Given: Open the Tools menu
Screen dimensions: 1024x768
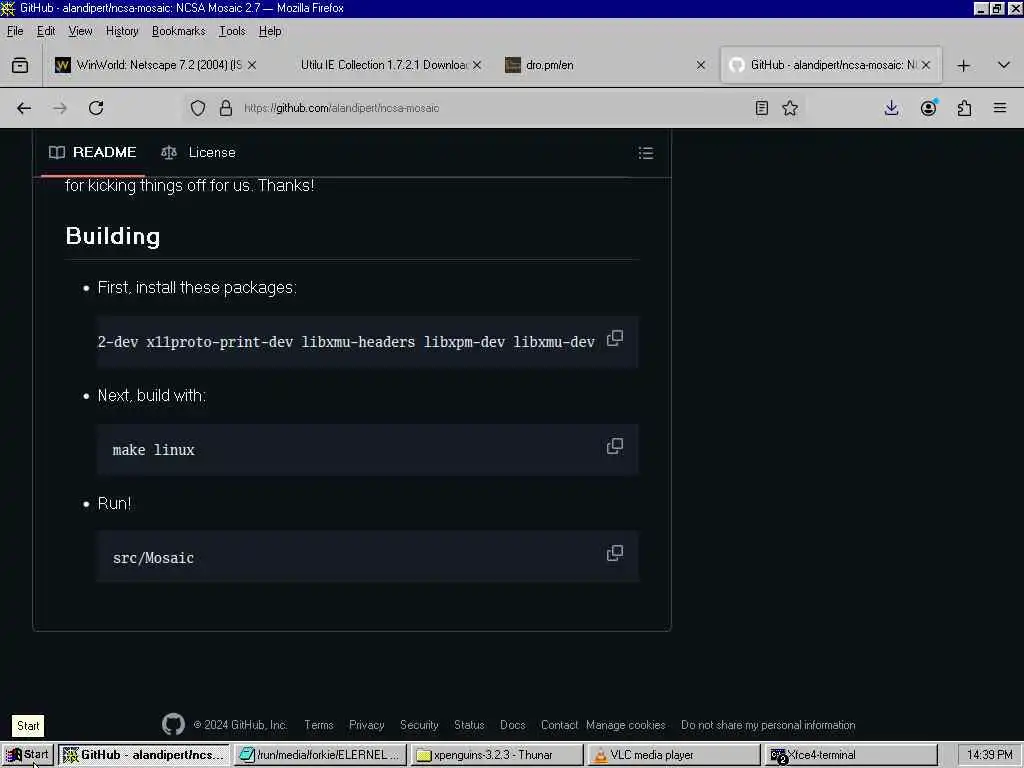Looking at the screenshot, I should 232,31.
